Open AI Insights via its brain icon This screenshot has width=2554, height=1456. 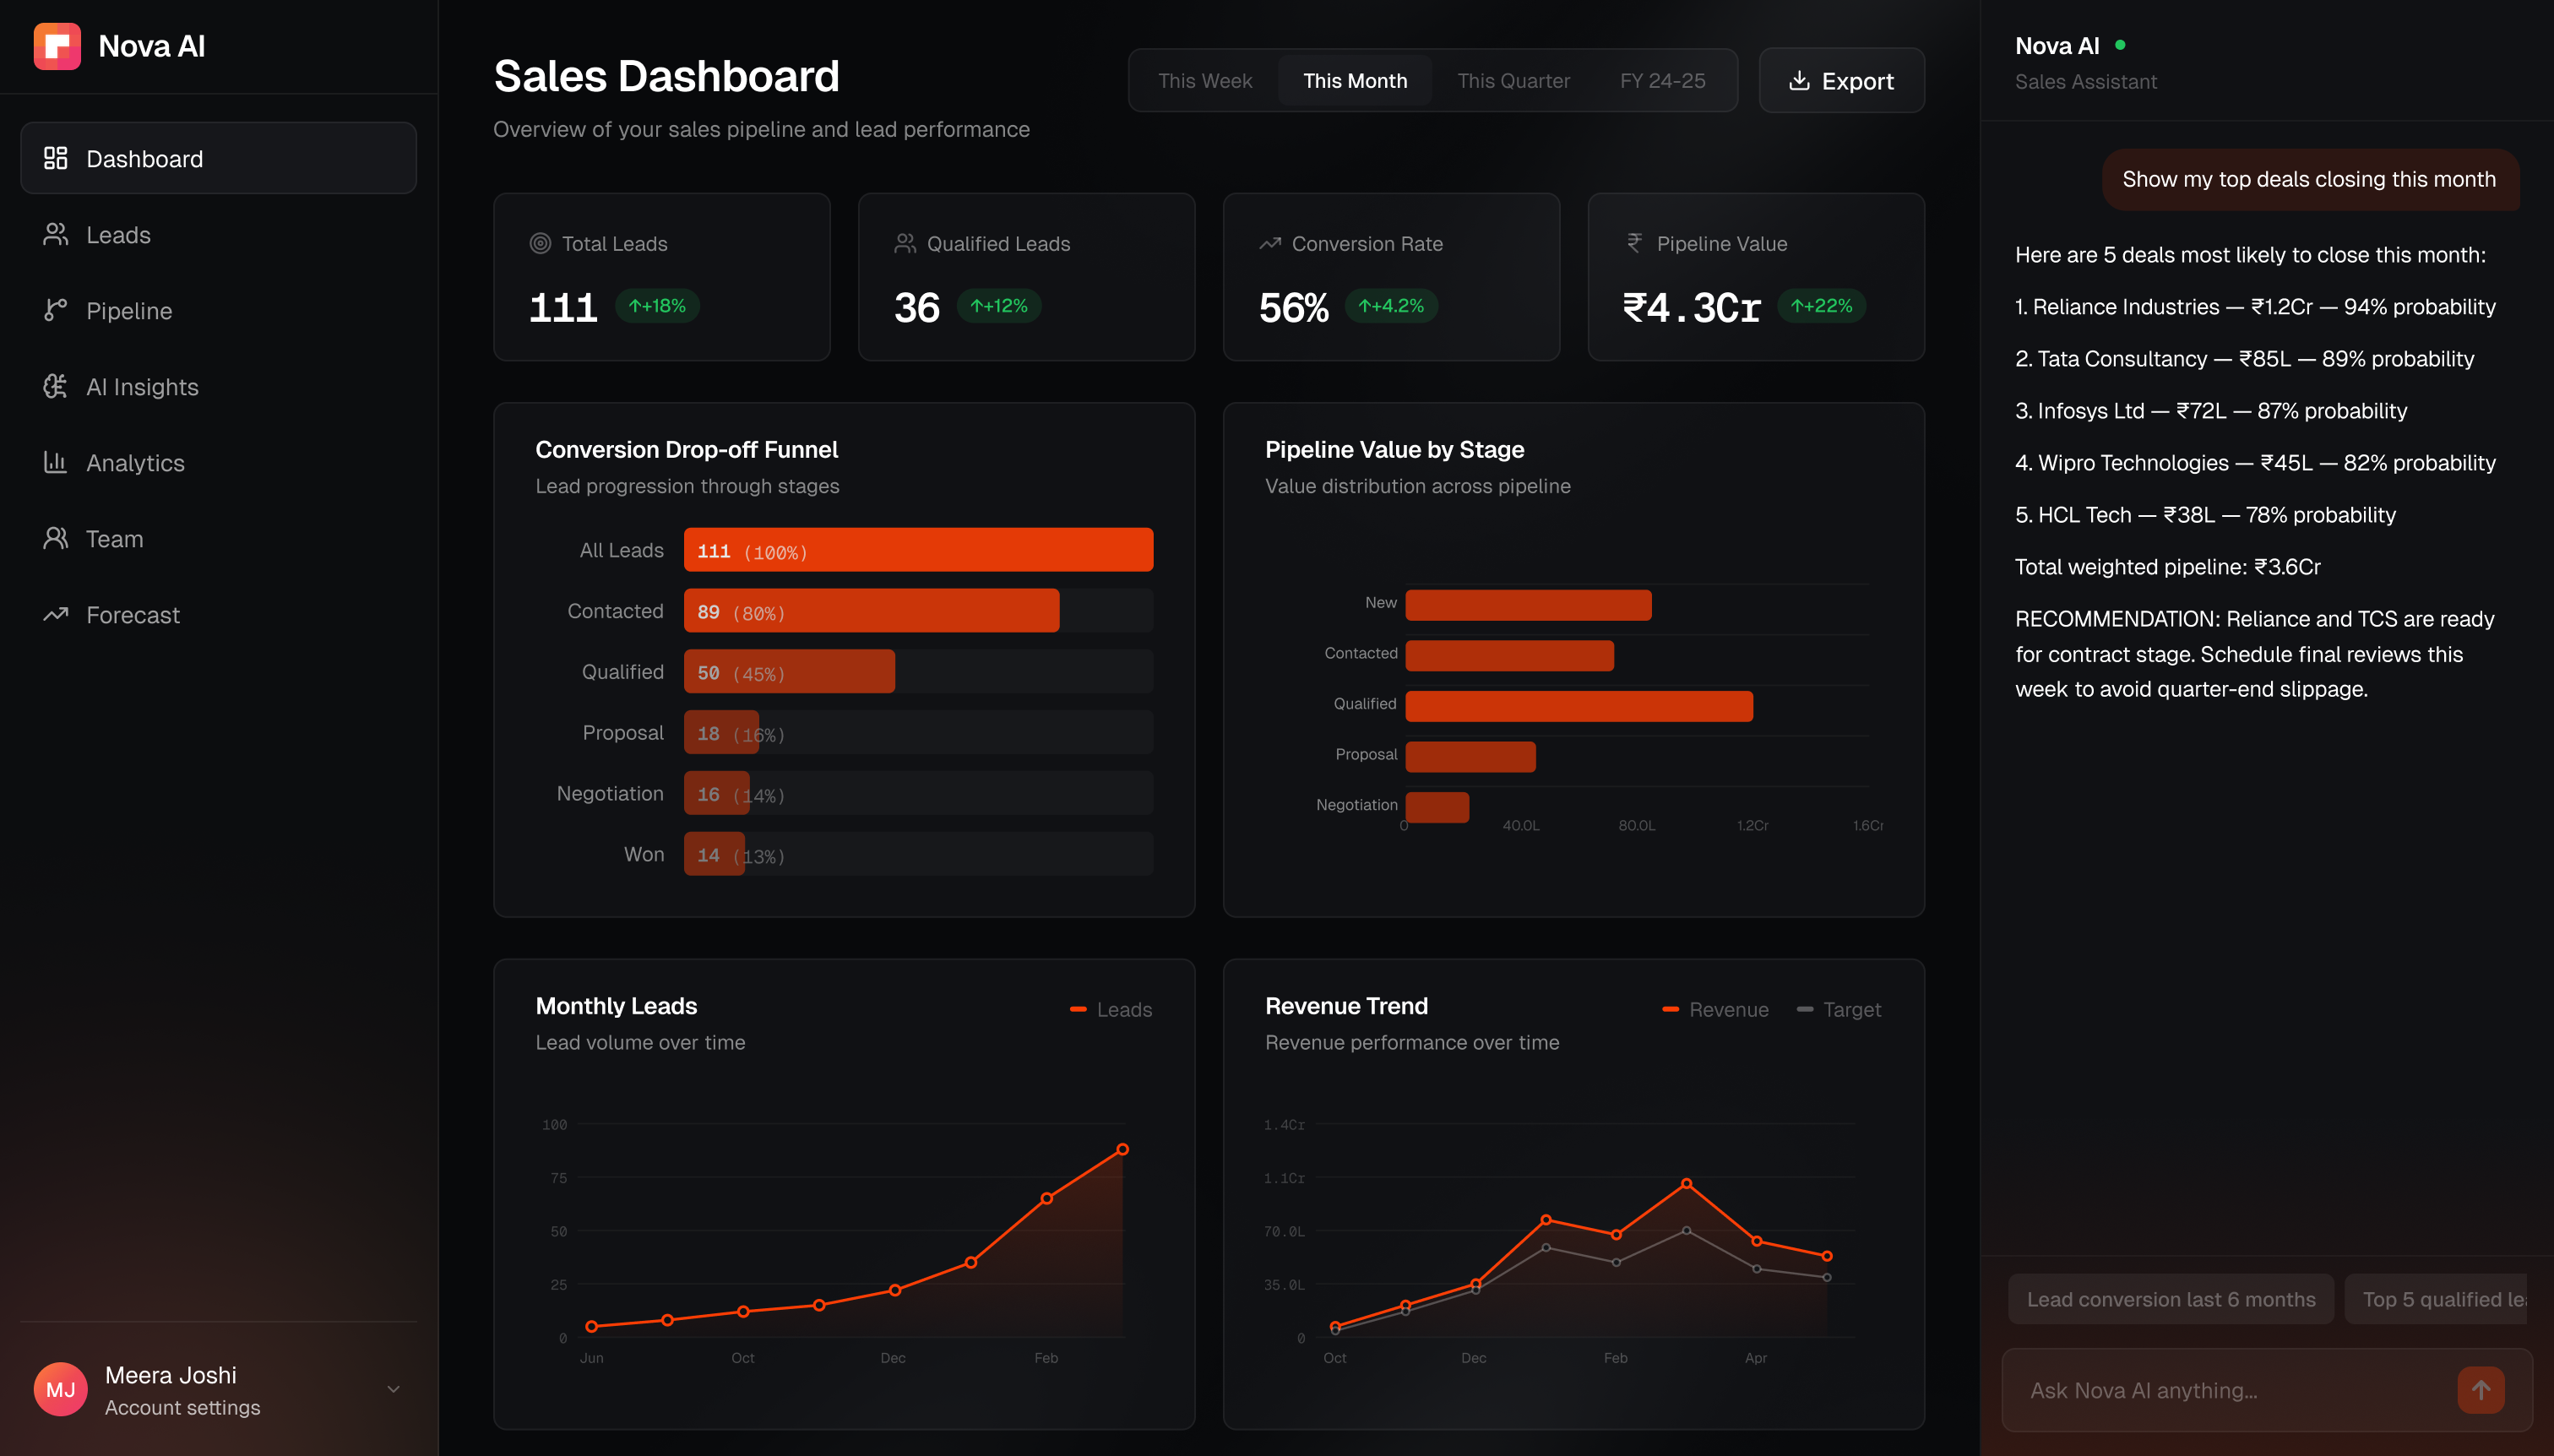[55, 386]
